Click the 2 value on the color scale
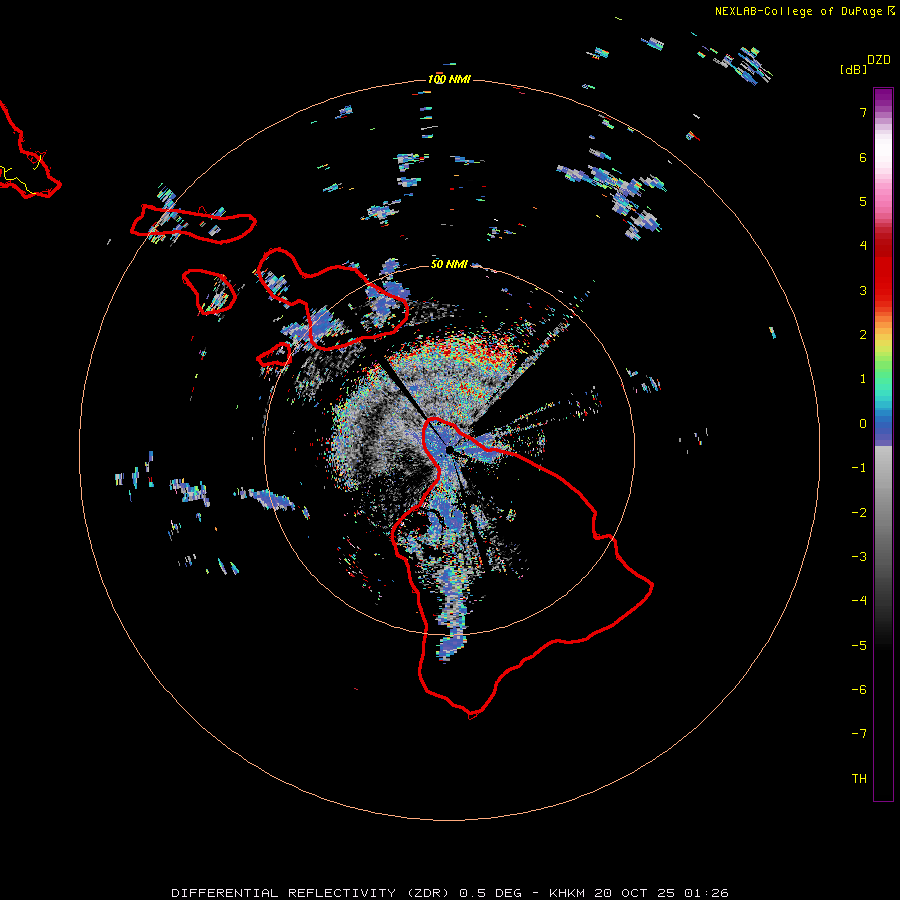Image resolution: width=900 pixels, height=900 pixels. coord(863,335)
